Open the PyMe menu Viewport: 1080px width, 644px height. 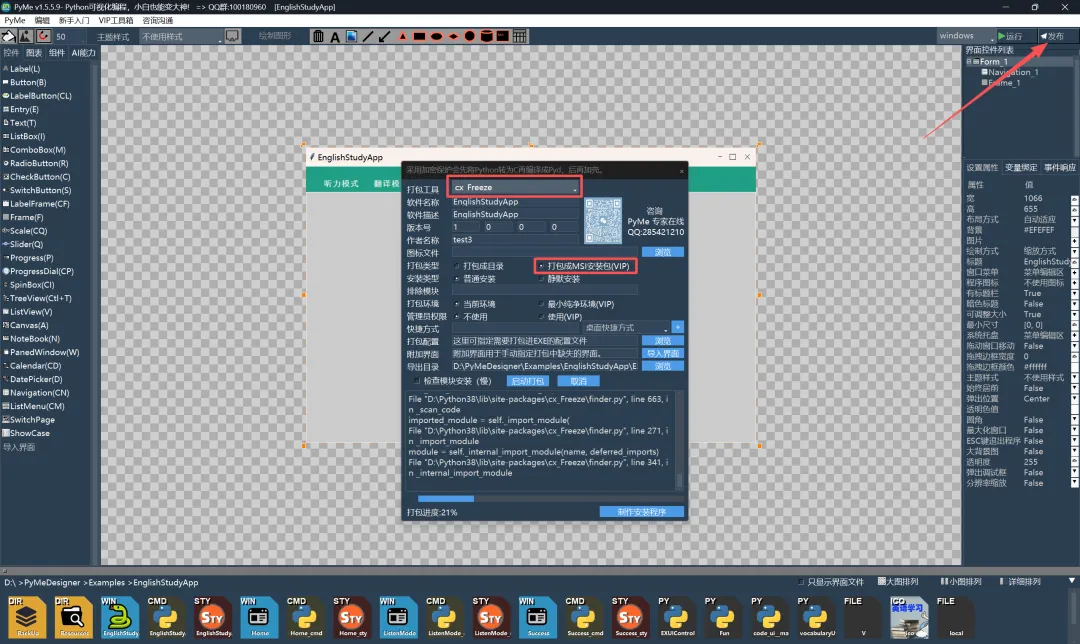click(x=14, y=21)
